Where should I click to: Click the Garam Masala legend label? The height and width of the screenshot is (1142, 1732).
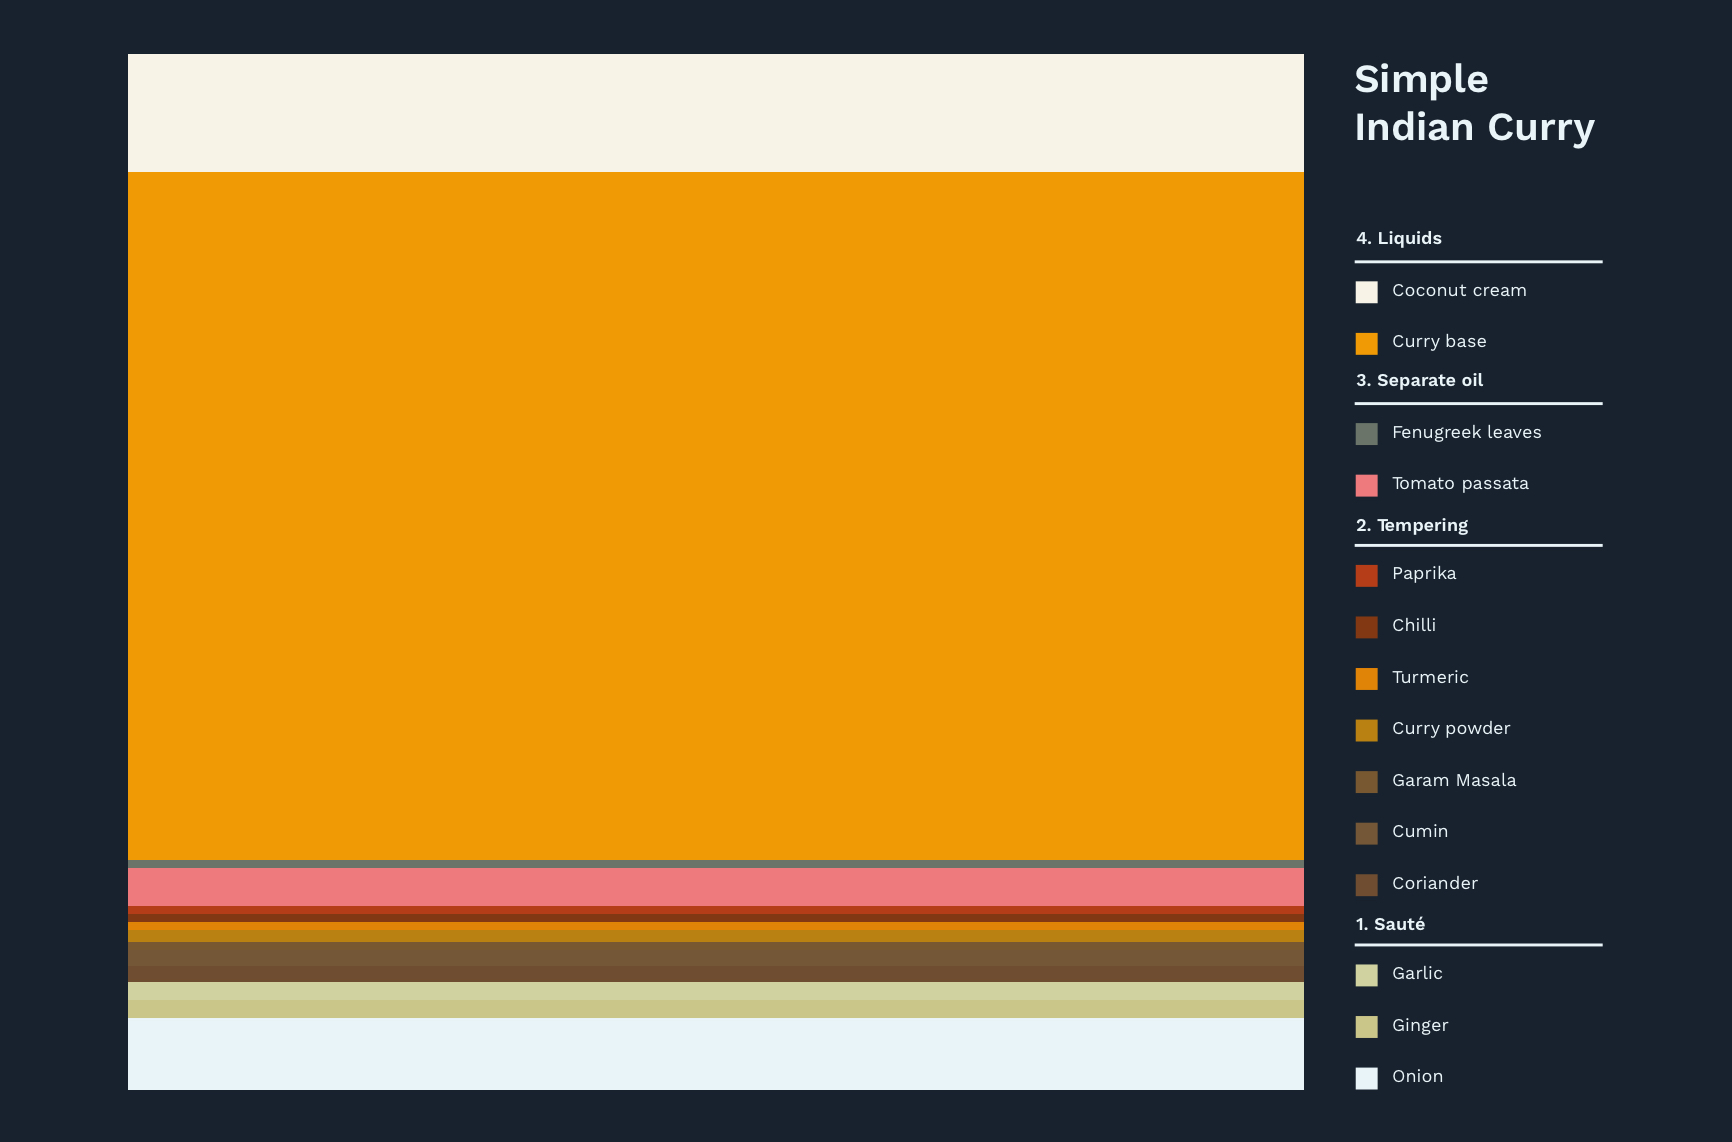1453,780
